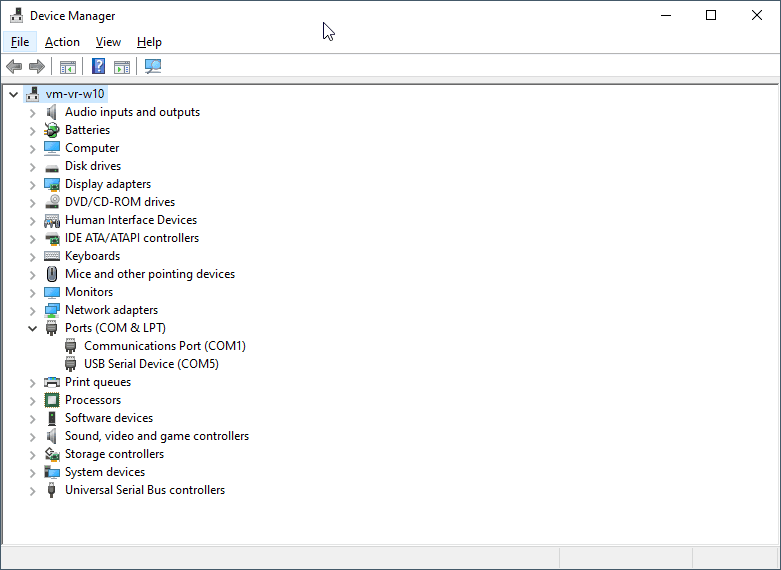Viewport: 781px width, 570px height.
Task: Expand the Network adapters category
Action: pyautogui.click(x=32, y=310)
